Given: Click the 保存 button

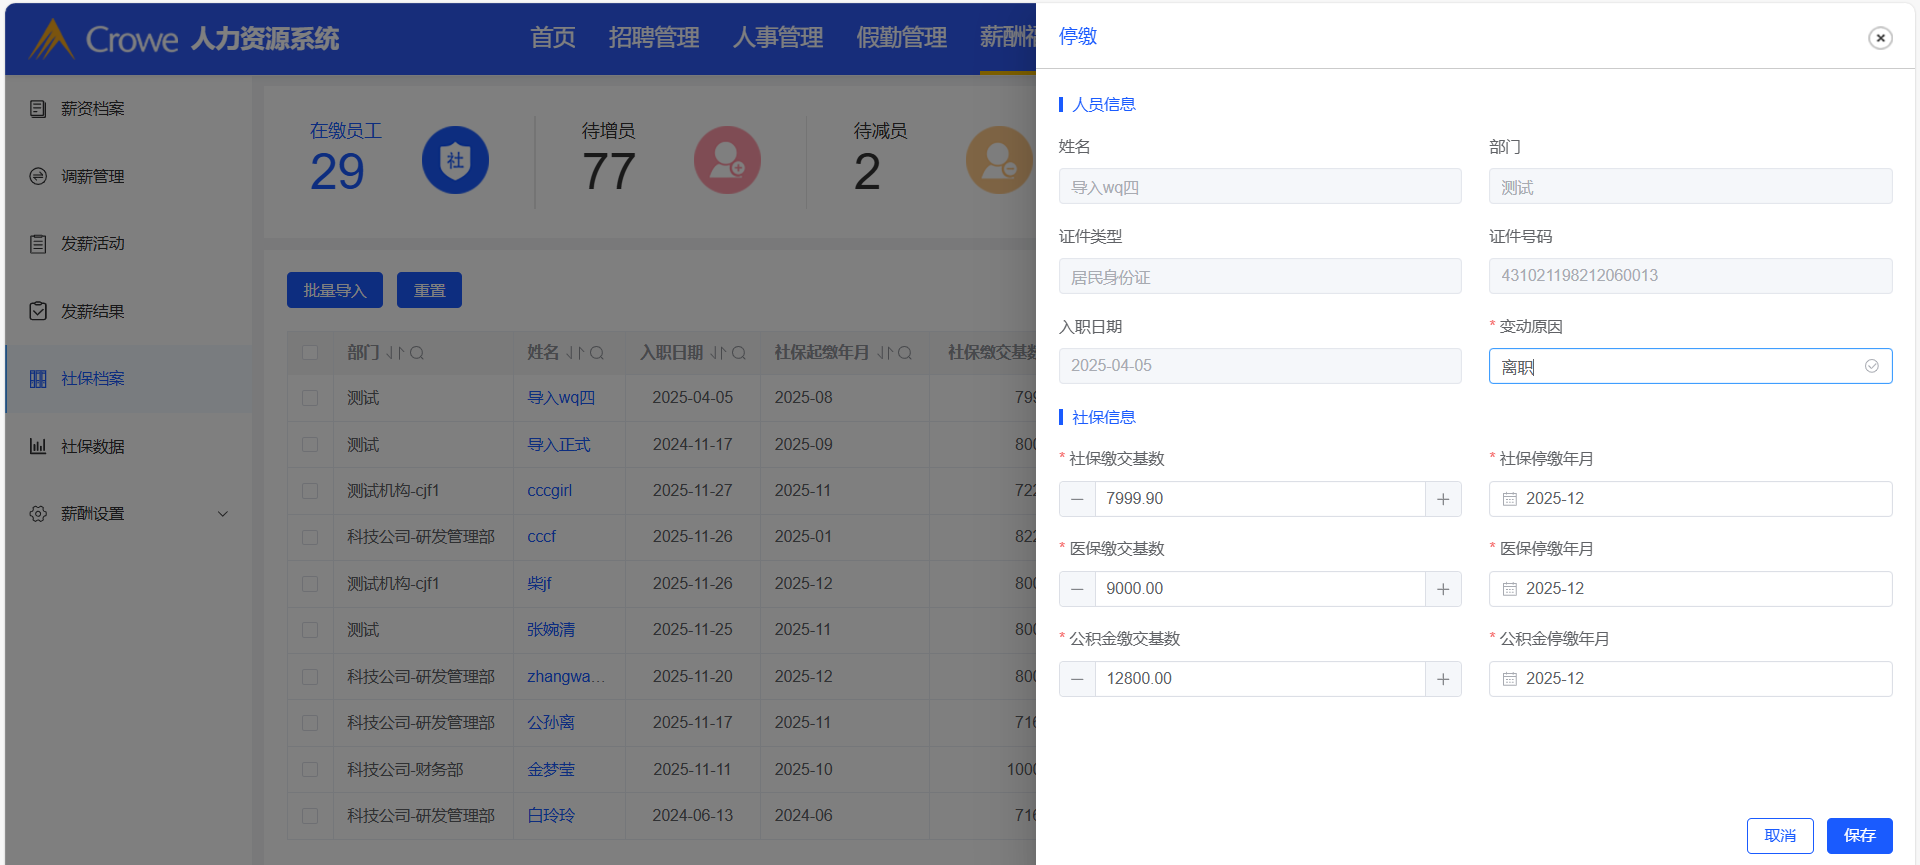Looking at the screenshot, I should pos(1859,836).
